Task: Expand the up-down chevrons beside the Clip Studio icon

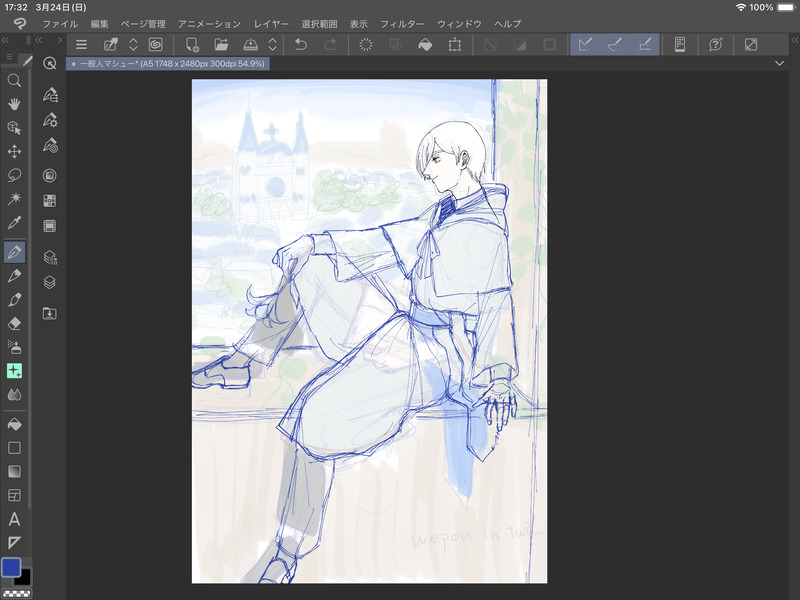Action: (x=133, y=44)
